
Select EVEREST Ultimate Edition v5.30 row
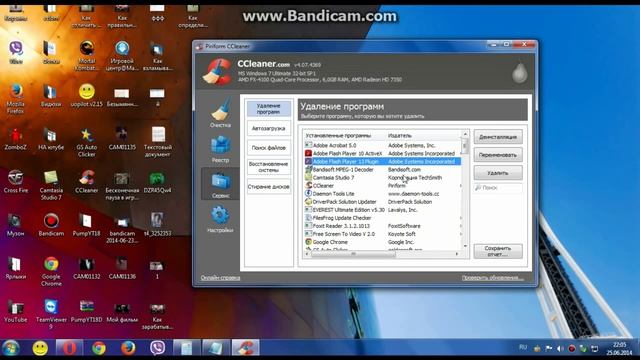coord(382,210)
